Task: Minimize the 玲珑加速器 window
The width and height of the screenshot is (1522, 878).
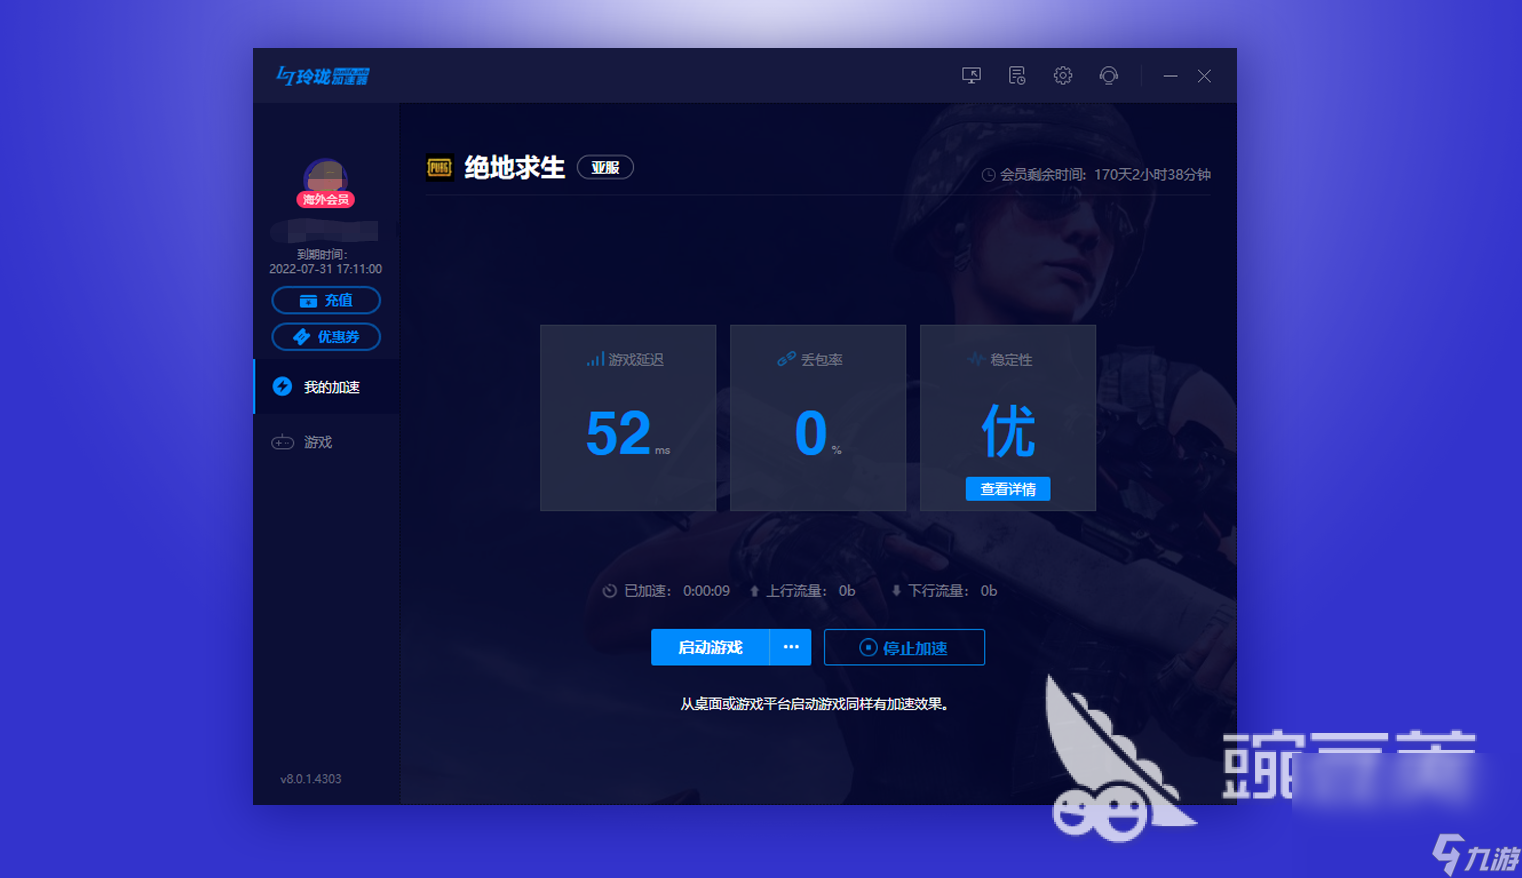Action: point(1170,76)
